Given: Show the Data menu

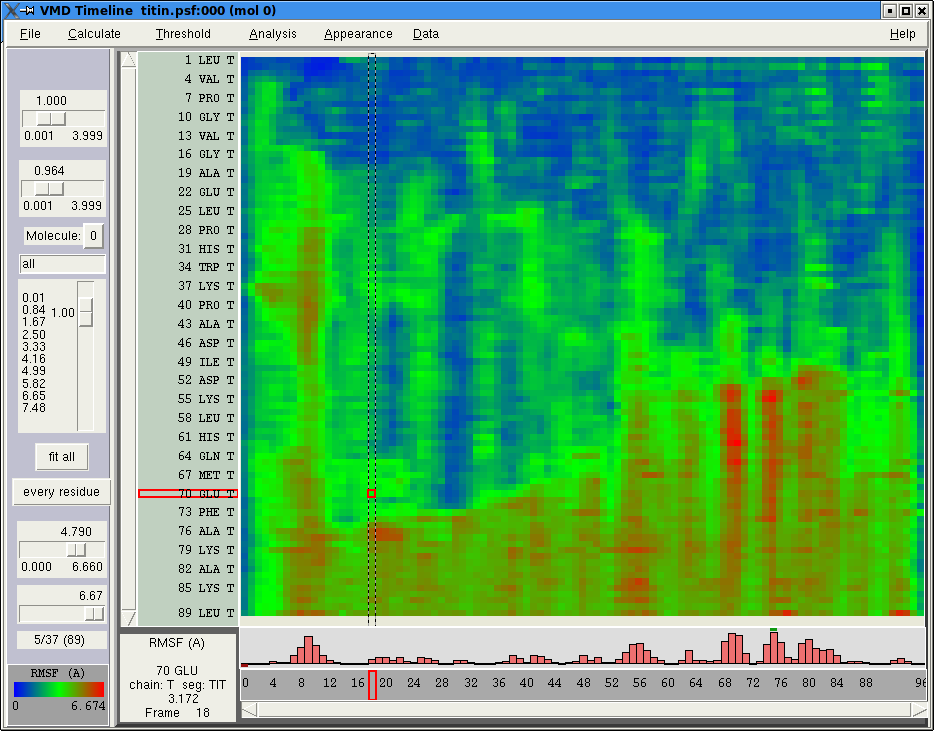Looking at the screenshot, I should (426, 34).
